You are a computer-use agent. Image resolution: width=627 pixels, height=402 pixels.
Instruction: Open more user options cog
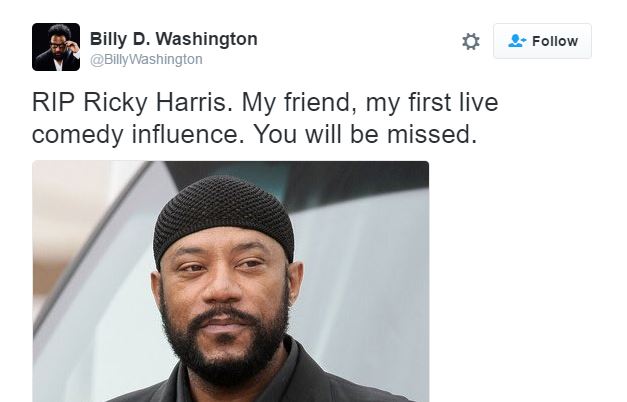point(471,42)
